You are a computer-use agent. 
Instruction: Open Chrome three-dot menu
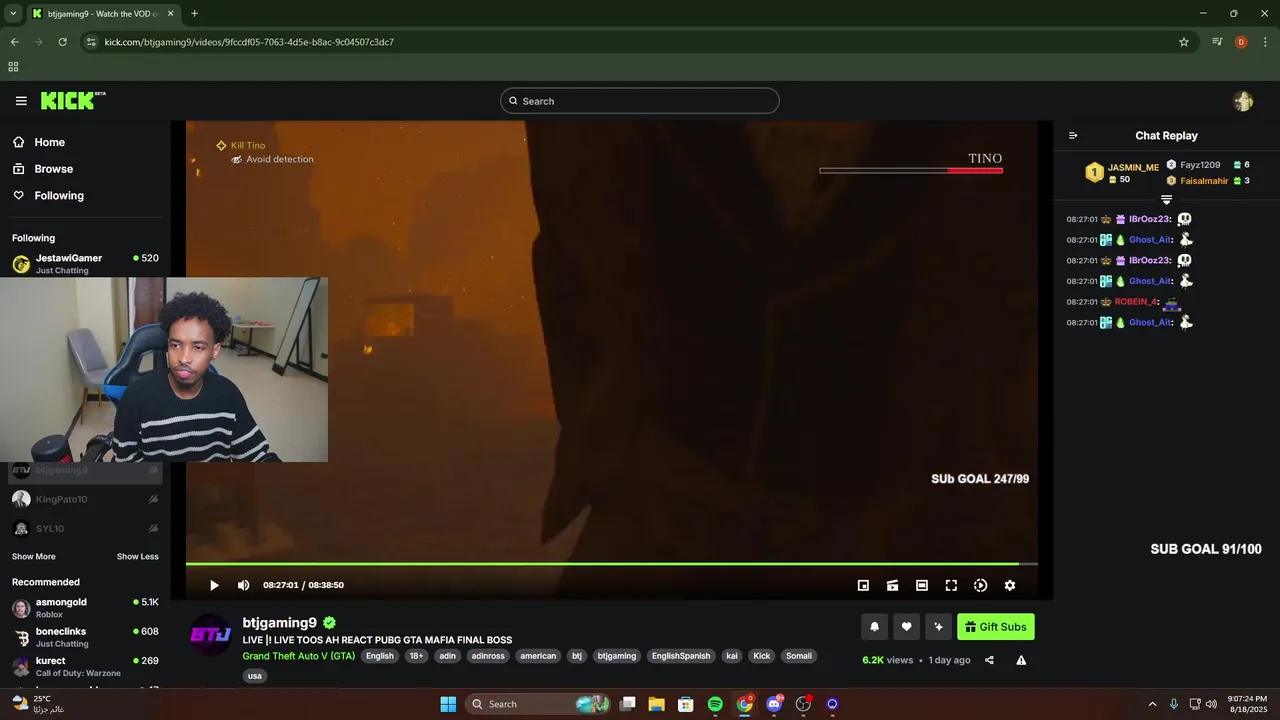coord(1265,42)
